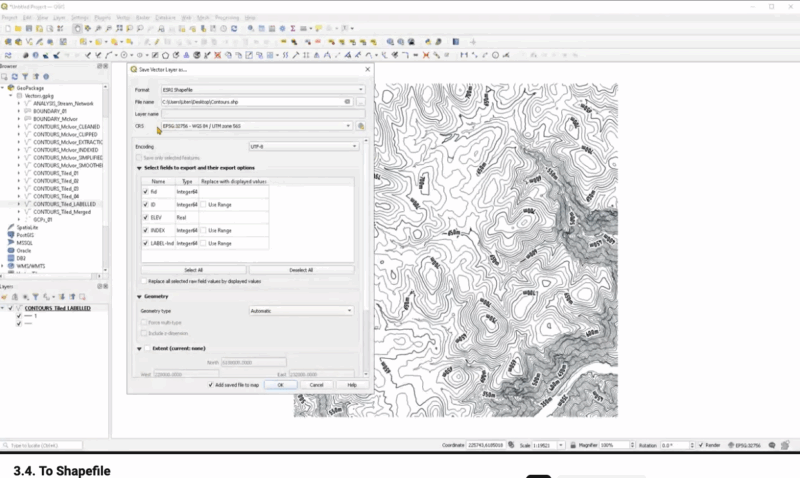Toggle the Render checkbox in status bar
Screen dimensions: 800x478
701,445
